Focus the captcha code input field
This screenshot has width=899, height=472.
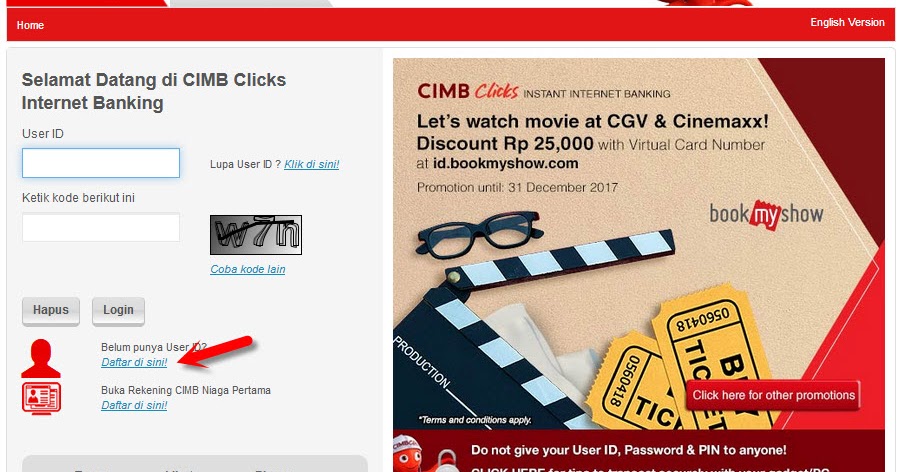click(101, 228)
